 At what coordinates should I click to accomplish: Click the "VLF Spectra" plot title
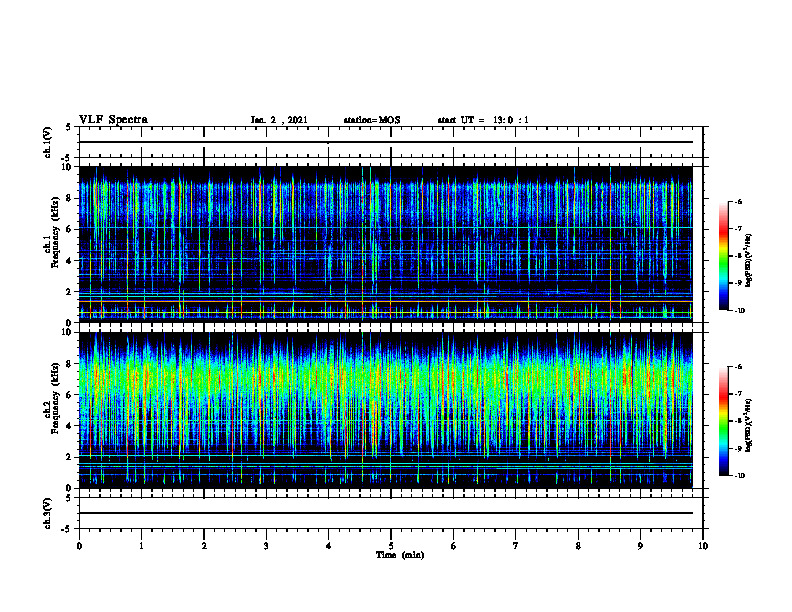tap(113, 120)
